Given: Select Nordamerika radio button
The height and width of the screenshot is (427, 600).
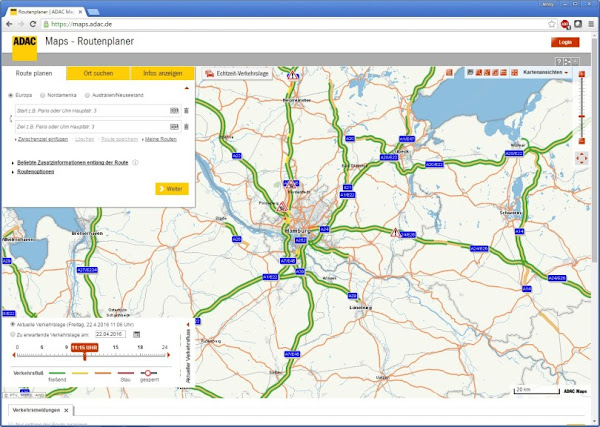Looking at the screenshot, I should click(x=42, y=95).
